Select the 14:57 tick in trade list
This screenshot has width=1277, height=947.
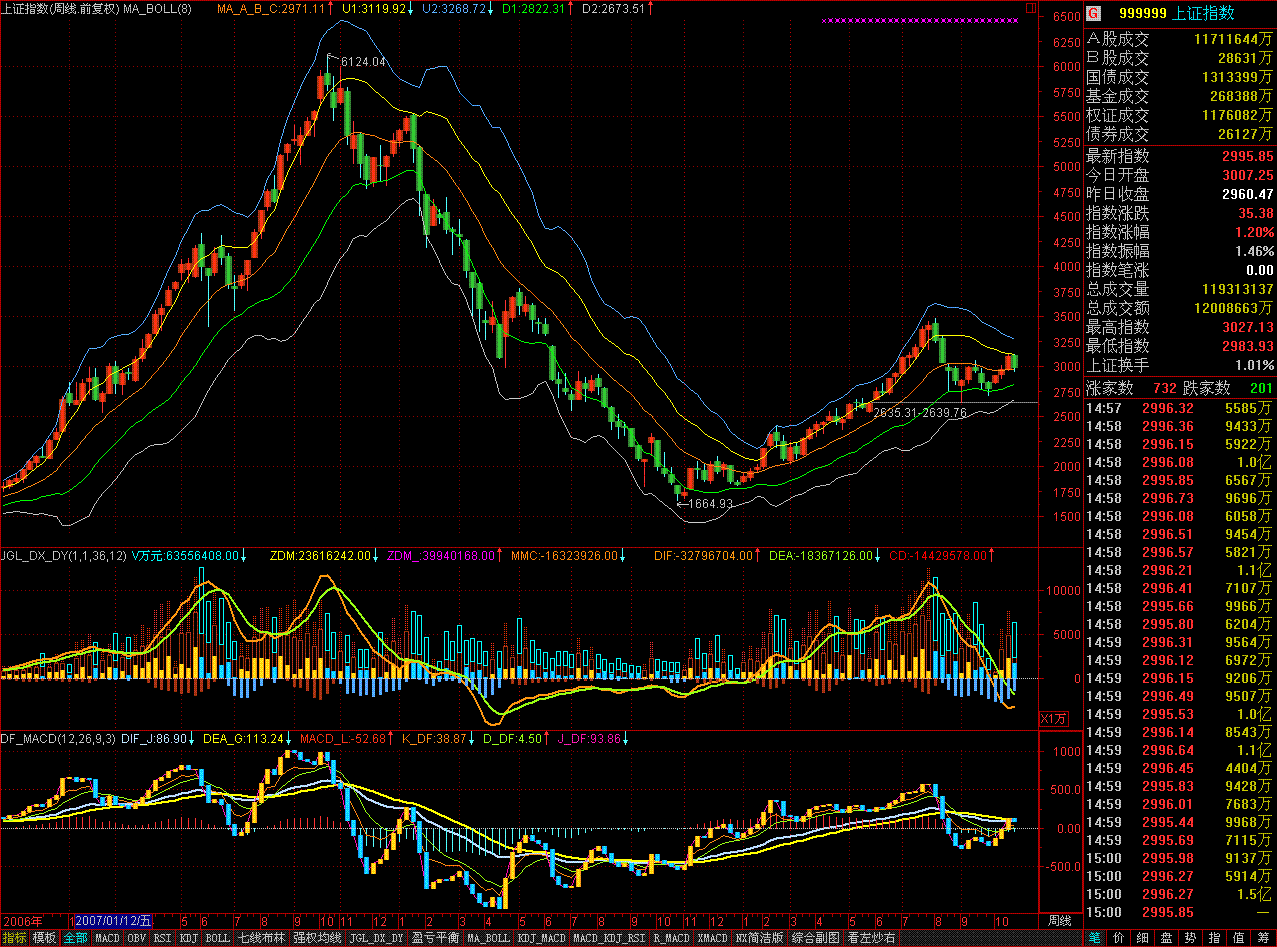1104,408
